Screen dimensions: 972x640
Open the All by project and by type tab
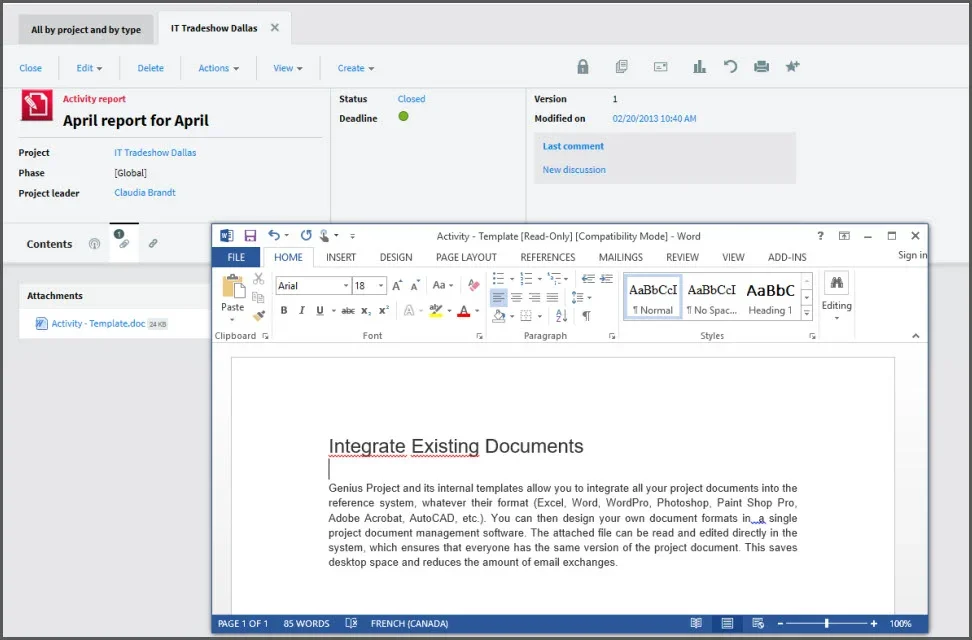coord(86,30)
